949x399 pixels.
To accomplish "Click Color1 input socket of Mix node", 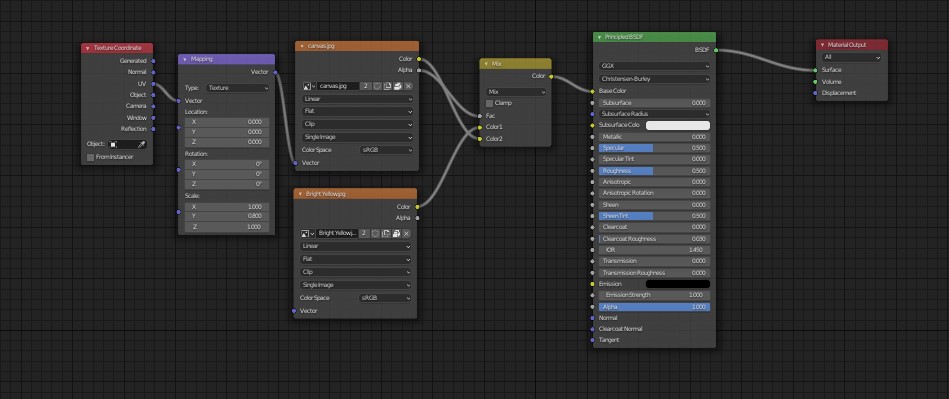I will pyautogui.click(x=480, y=127).
